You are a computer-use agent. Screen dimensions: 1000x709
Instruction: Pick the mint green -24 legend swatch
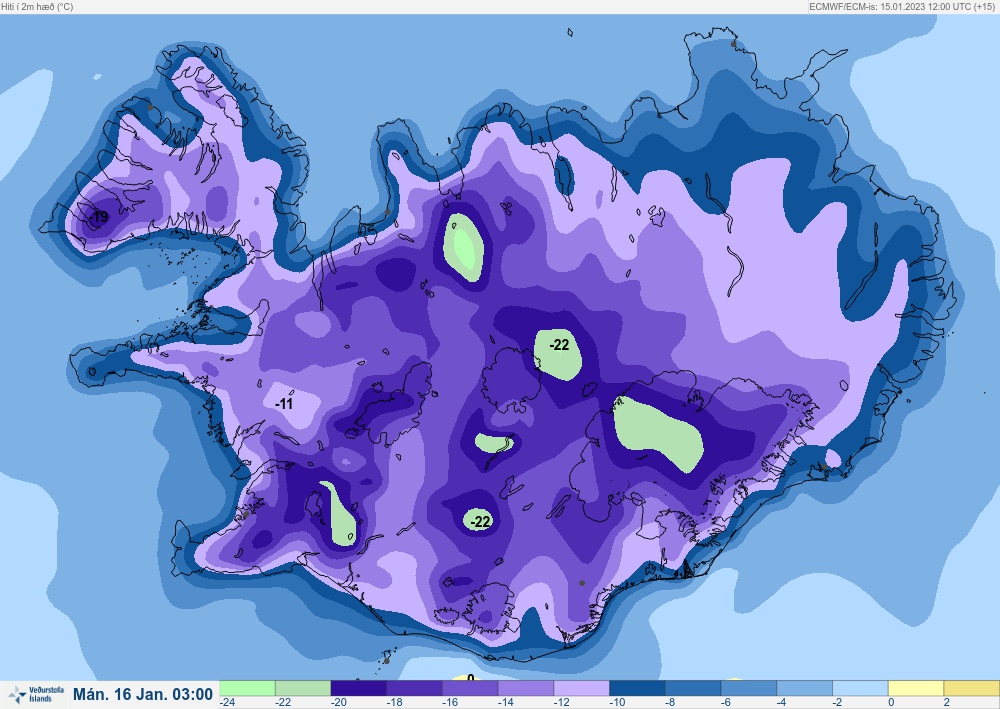[x=247, y=688]
